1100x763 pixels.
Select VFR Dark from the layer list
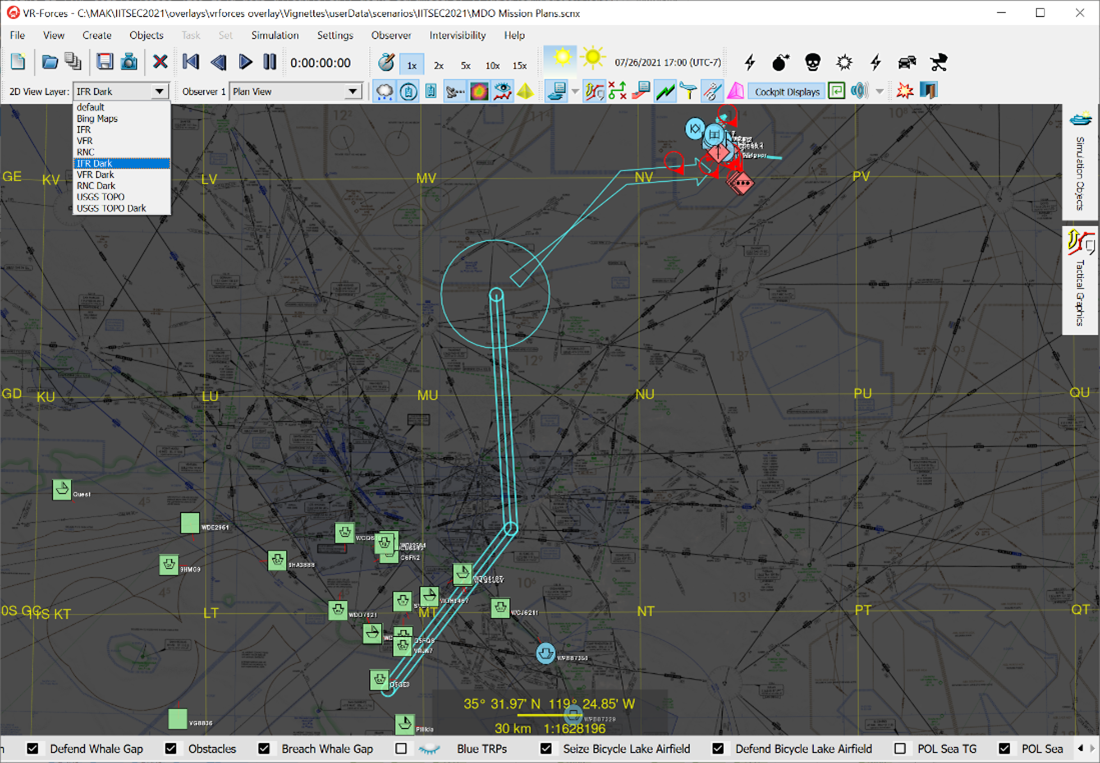96,175
